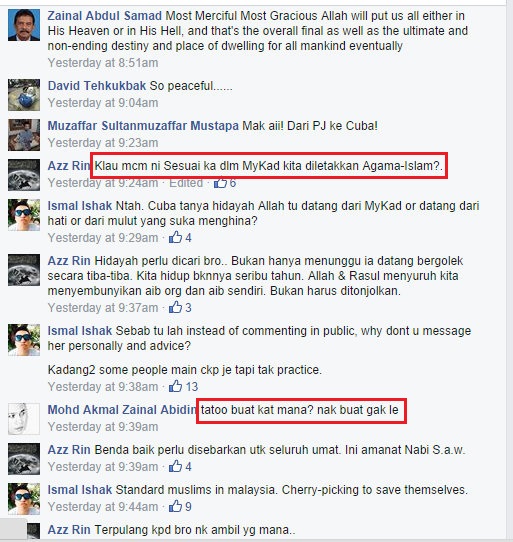Click like thumb on Ismal Ishak's 9:29am comment
The width and height of the screenshot is (513, 542).
click(175, 237)
